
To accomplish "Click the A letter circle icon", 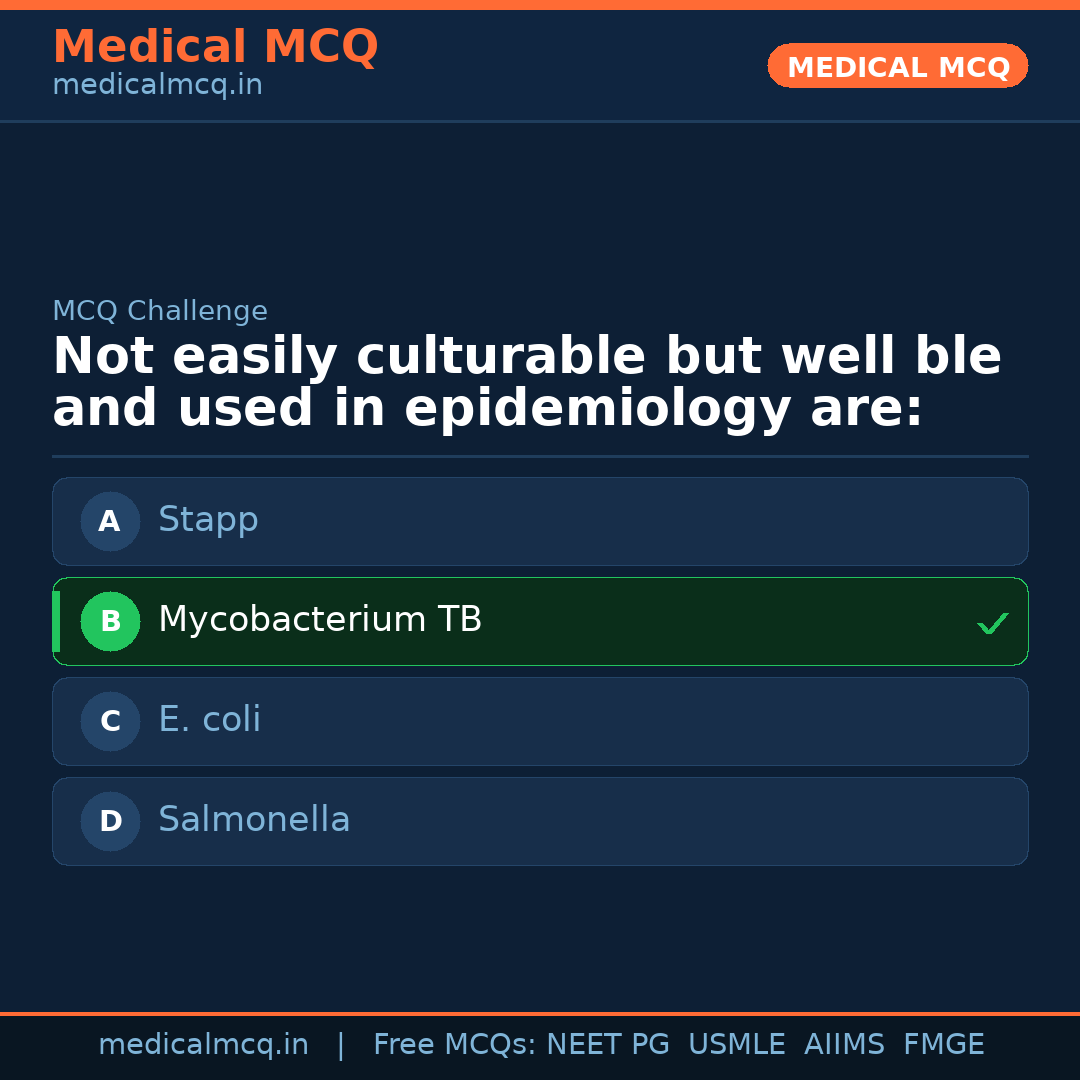I will coord(110,521).
